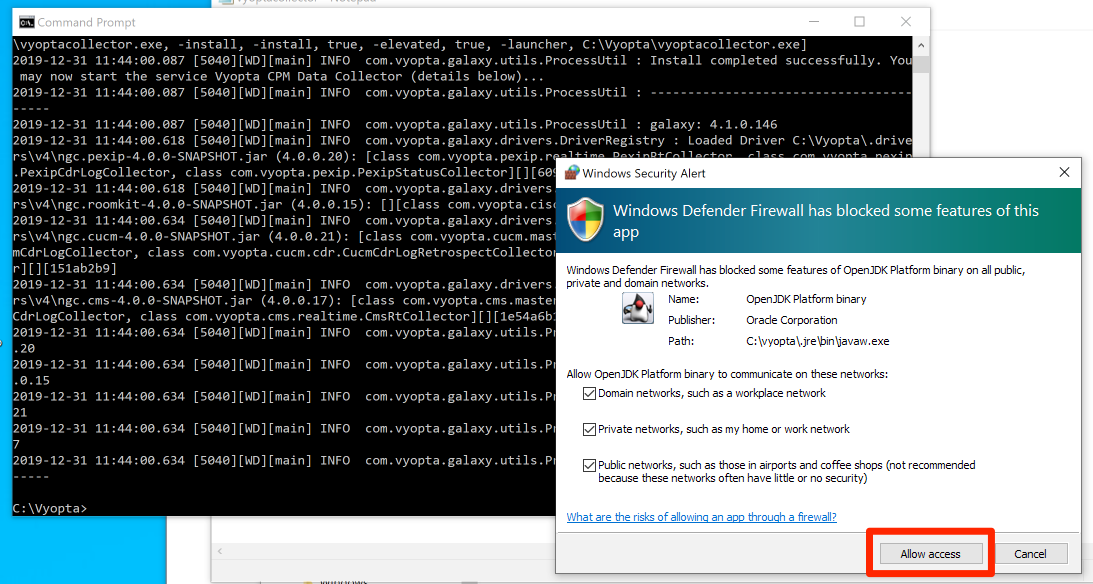Toggle the Public networks checkbox
Screen dimensions: 1093x584
(589, 466)
